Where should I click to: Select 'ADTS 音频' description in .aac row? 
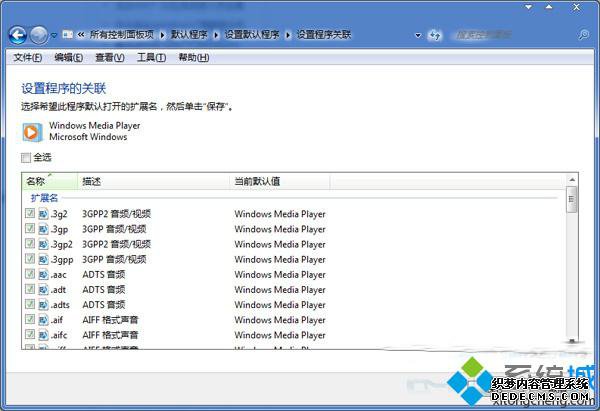point(104,274)
